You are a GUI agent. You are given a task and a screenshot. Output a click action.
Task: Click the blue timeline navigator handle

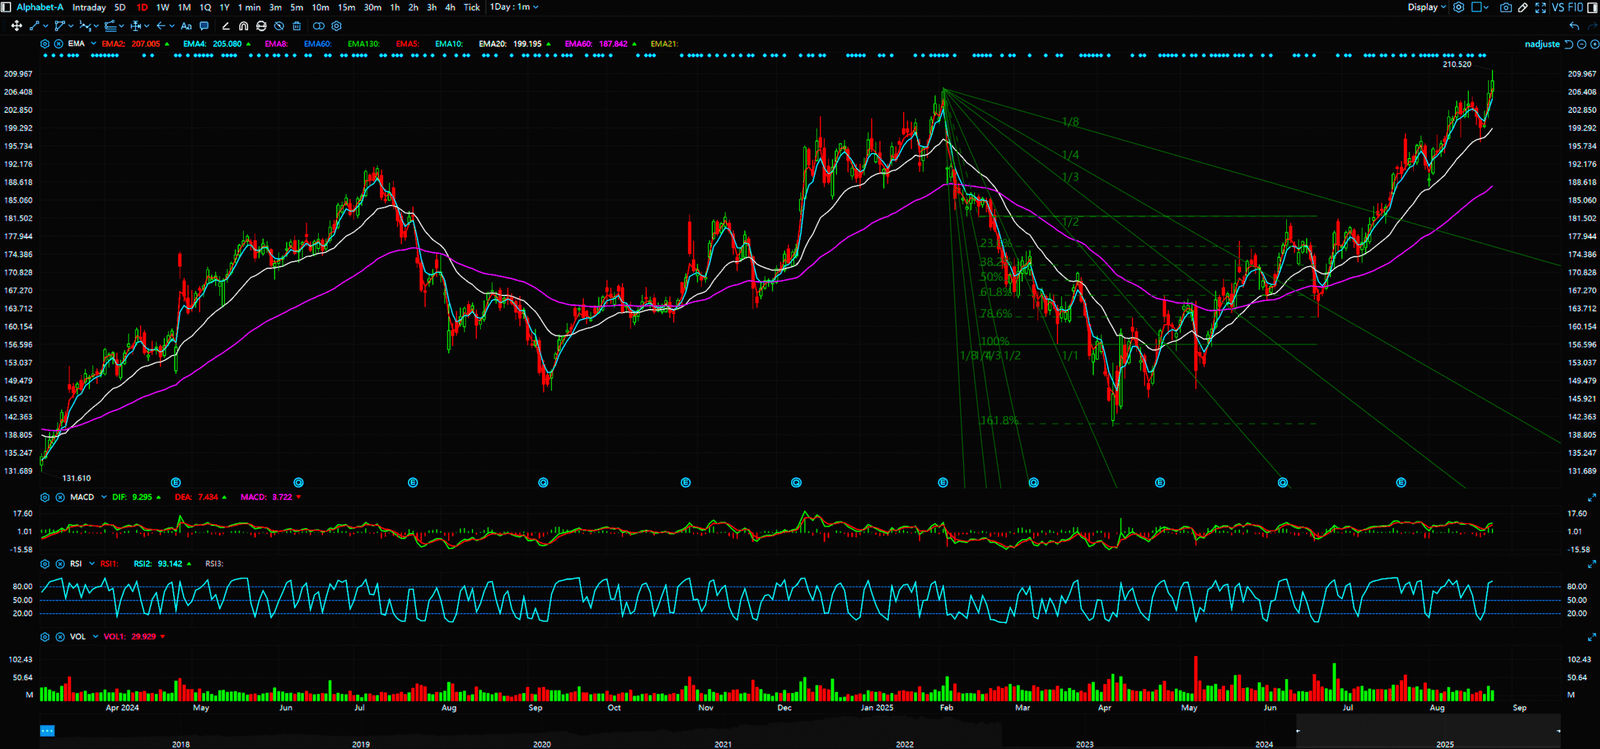47,731
